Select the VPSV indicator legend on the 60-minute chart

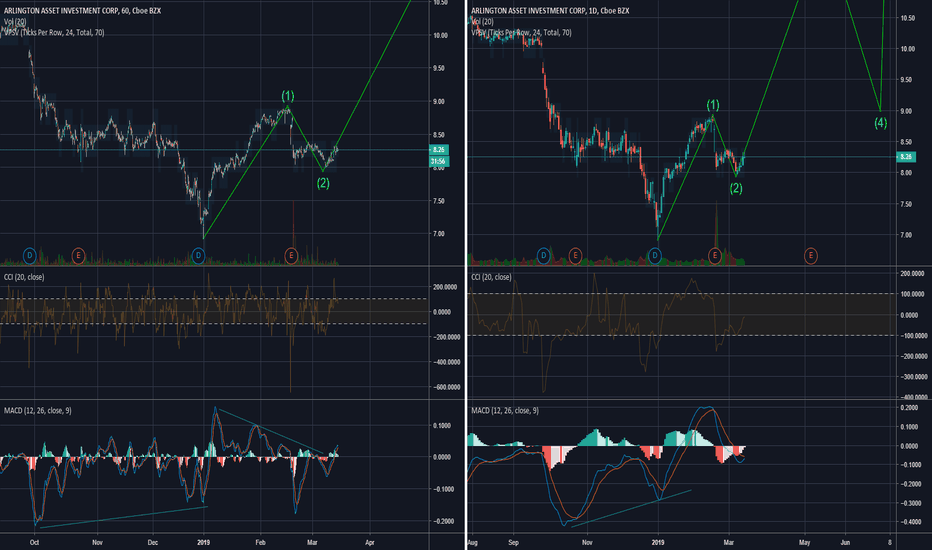(54, 33)
